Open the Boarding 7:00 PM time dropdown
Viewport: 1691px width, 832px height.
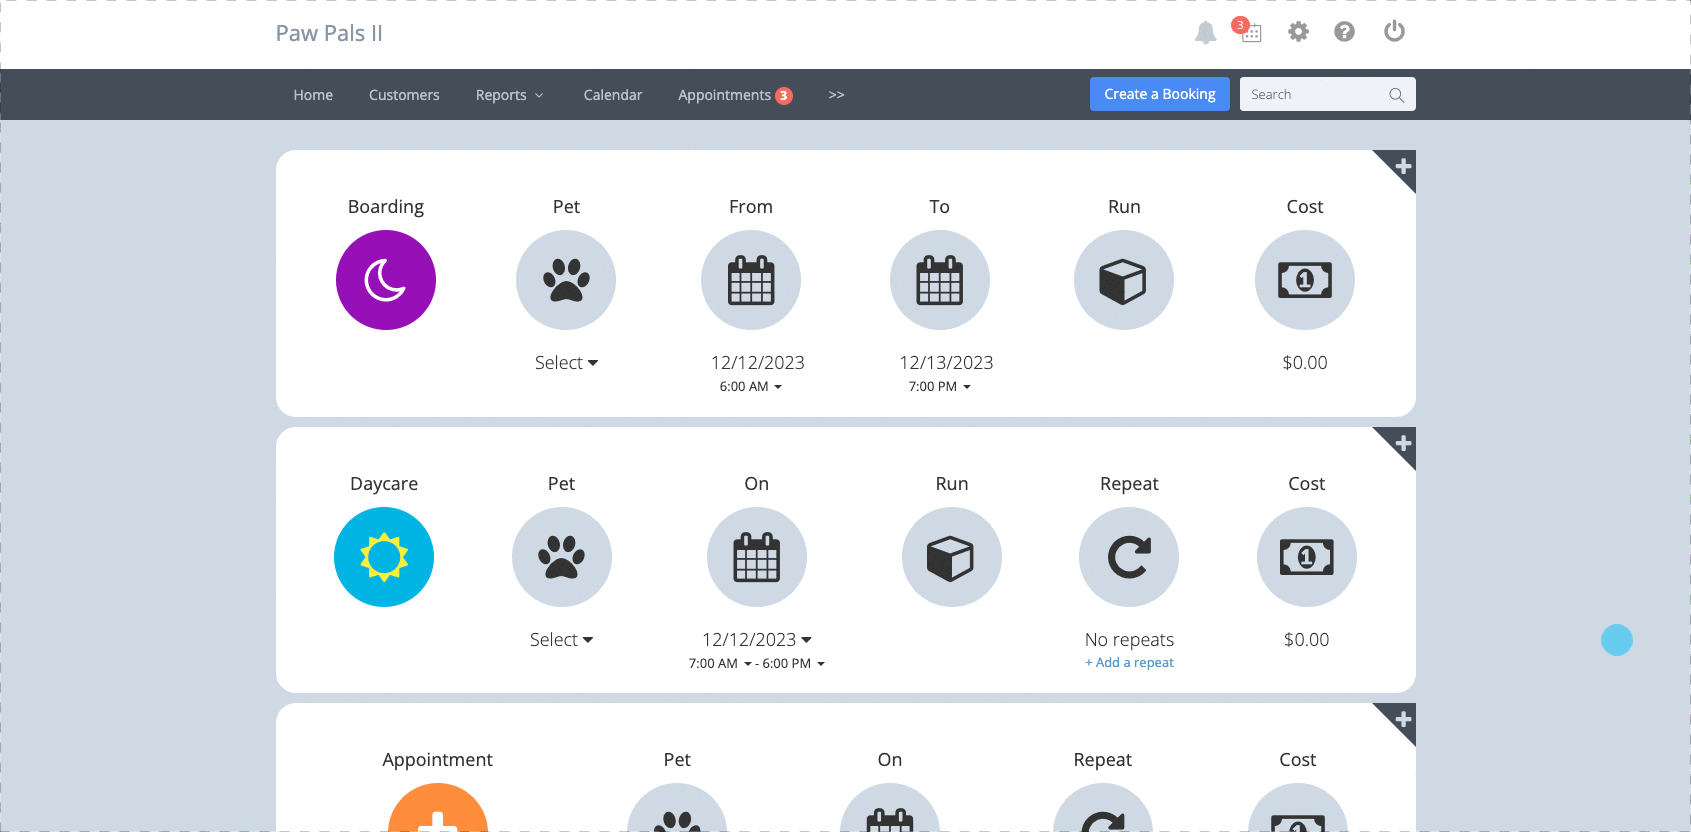[940, 387]
